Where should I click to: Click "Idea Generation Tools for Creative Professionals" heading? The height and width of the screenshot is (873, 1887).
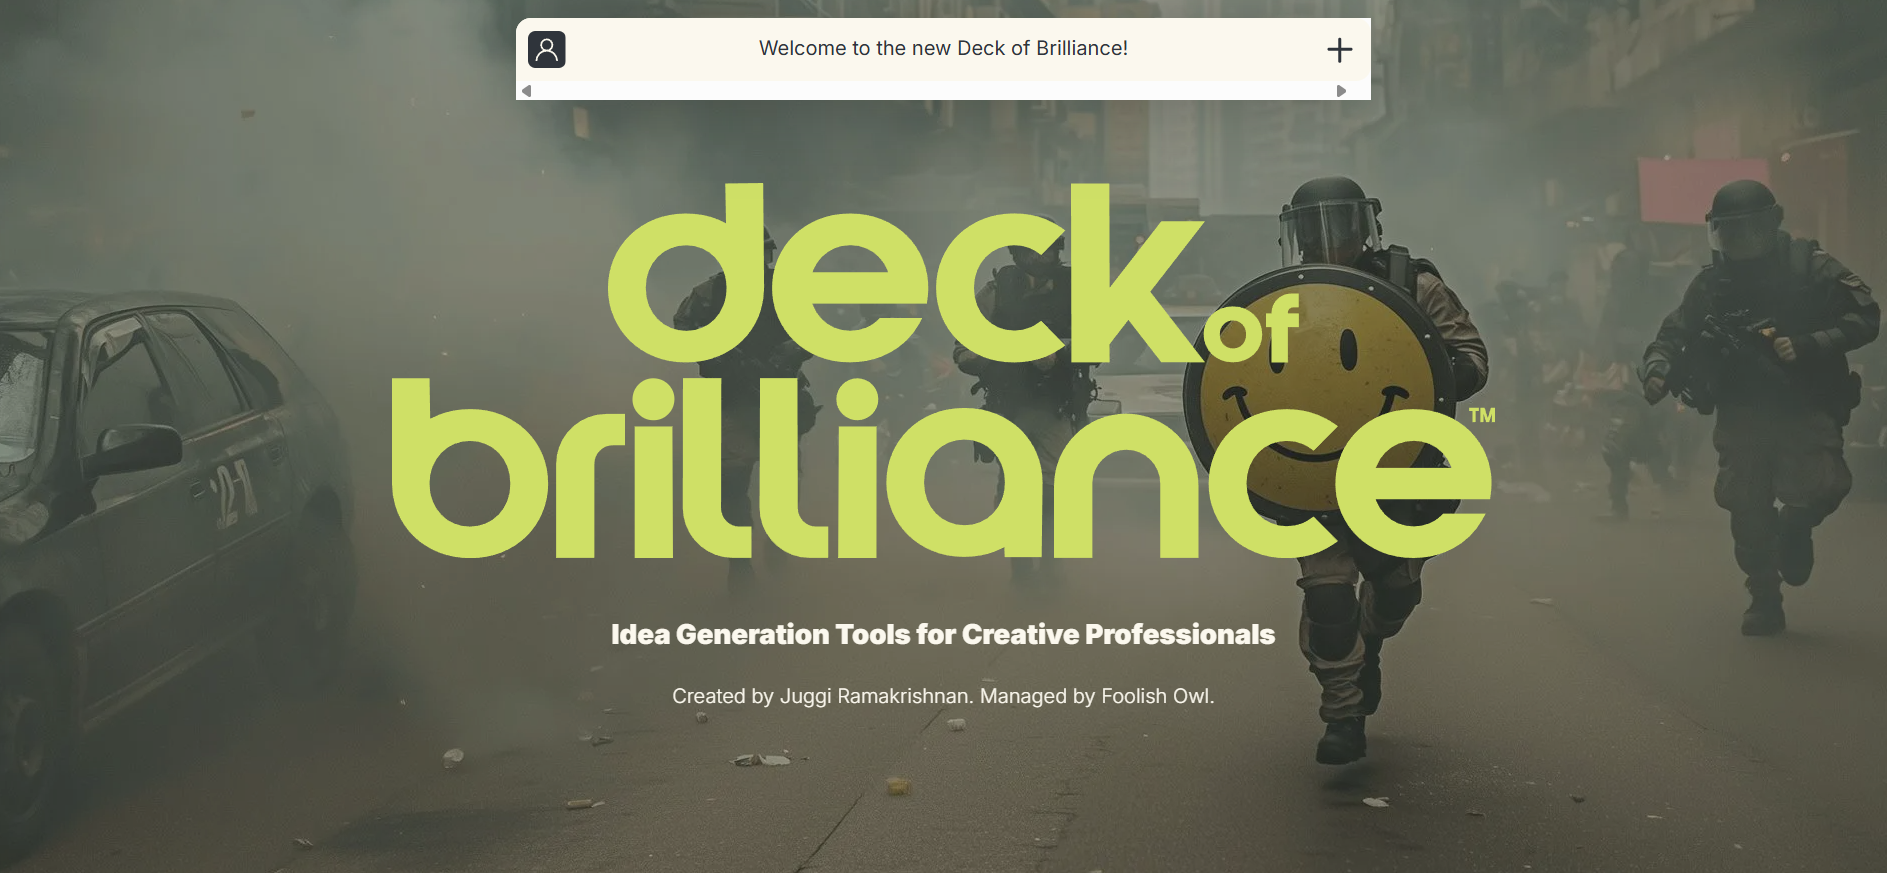(x=943, y=635)
